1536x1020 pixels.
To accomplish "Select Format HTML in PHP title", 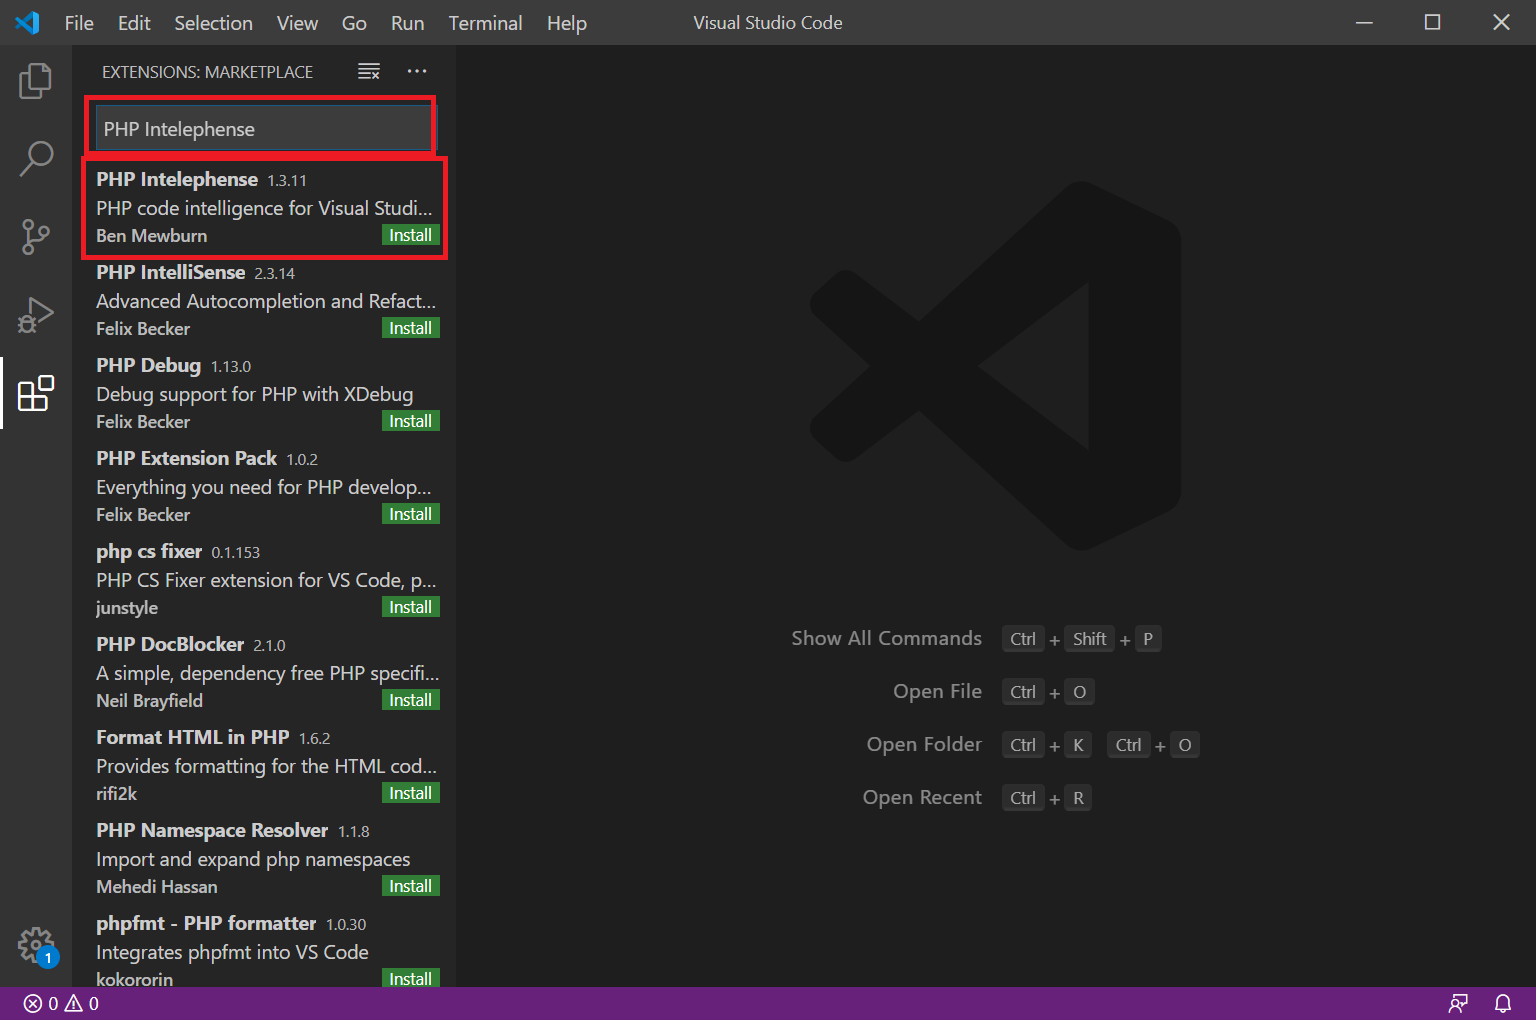I will tap(193, 737).
